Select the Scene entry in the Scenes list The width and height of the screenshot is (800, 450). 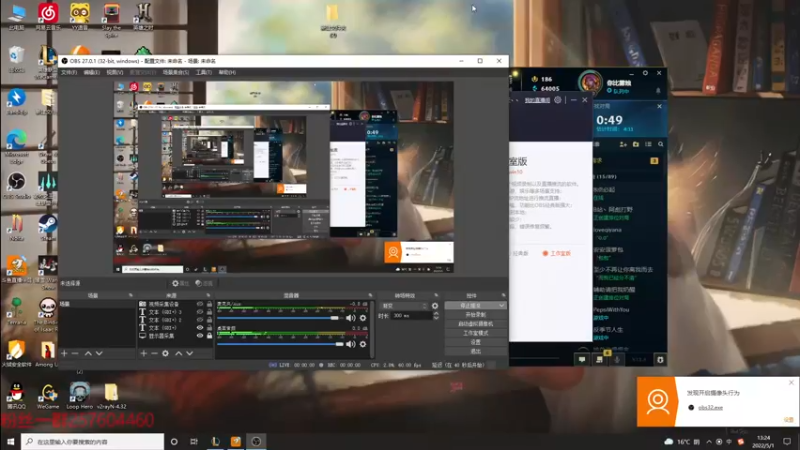97,304
